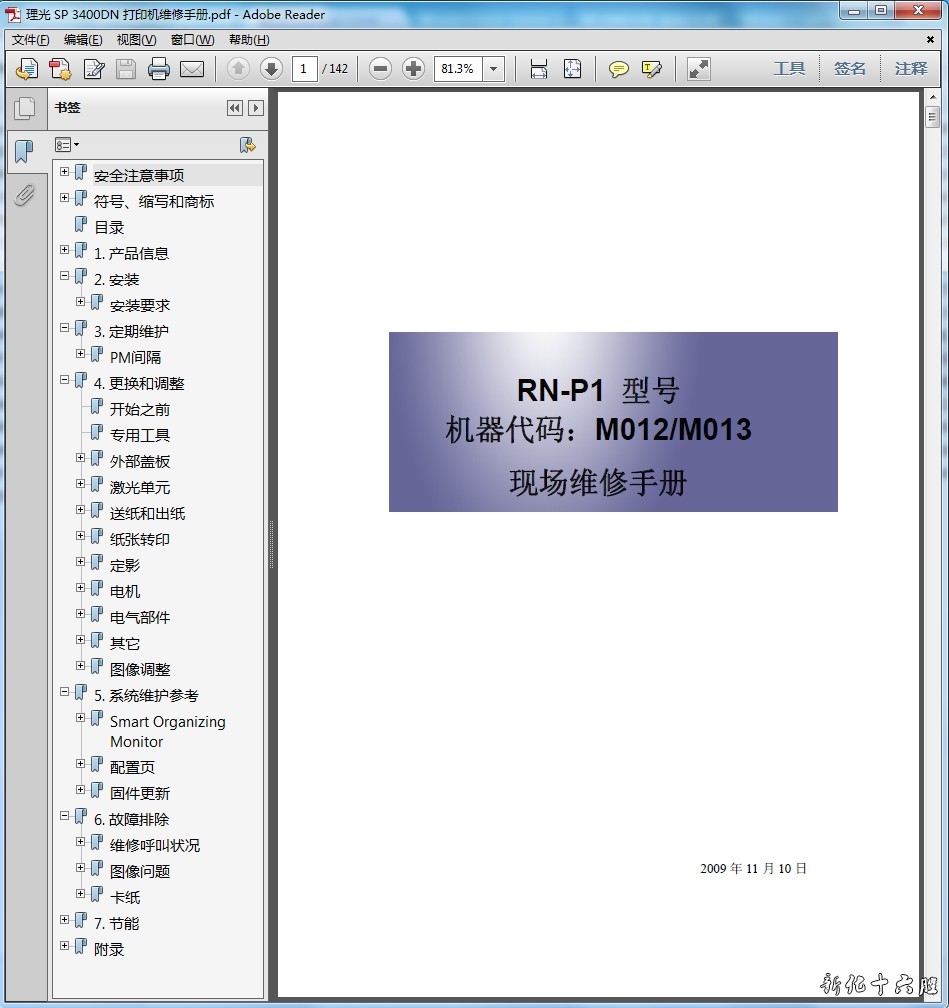Open the 视图(V) menu
The width and height of the screenshot is (949, 1008).
point(136,40)
